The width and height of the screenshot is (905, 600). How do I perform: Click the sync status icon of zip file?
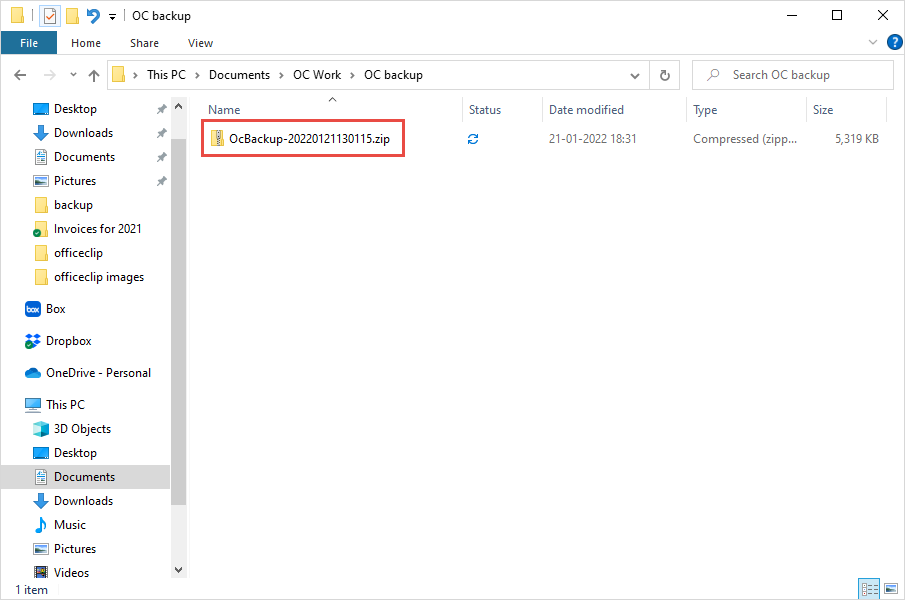(x=473, y=139)
